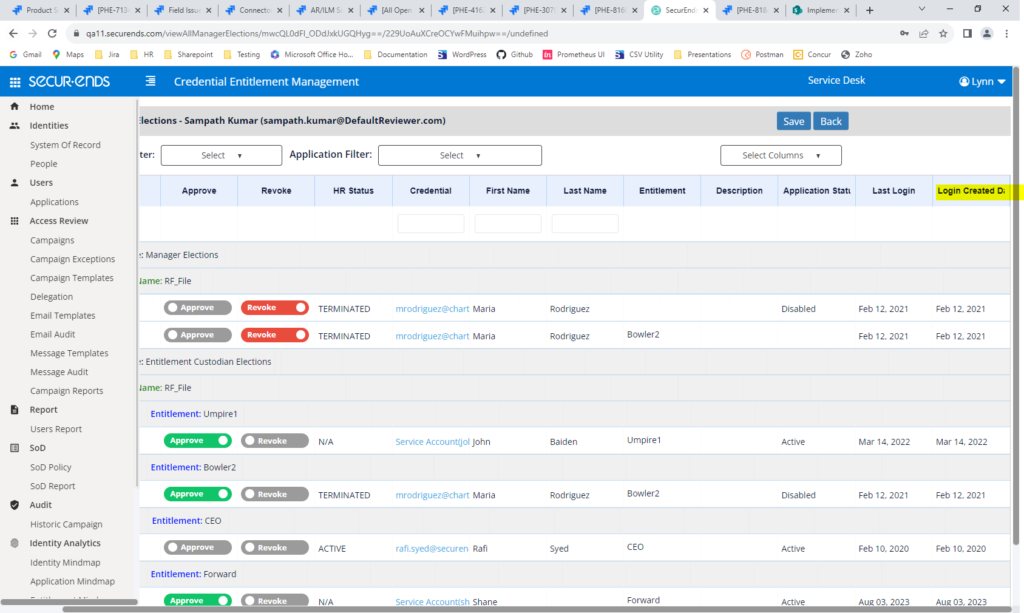Toggle Approve for Shane's Forward row
The height and width of the screenshot is (613, 1024).
[197, 601]
